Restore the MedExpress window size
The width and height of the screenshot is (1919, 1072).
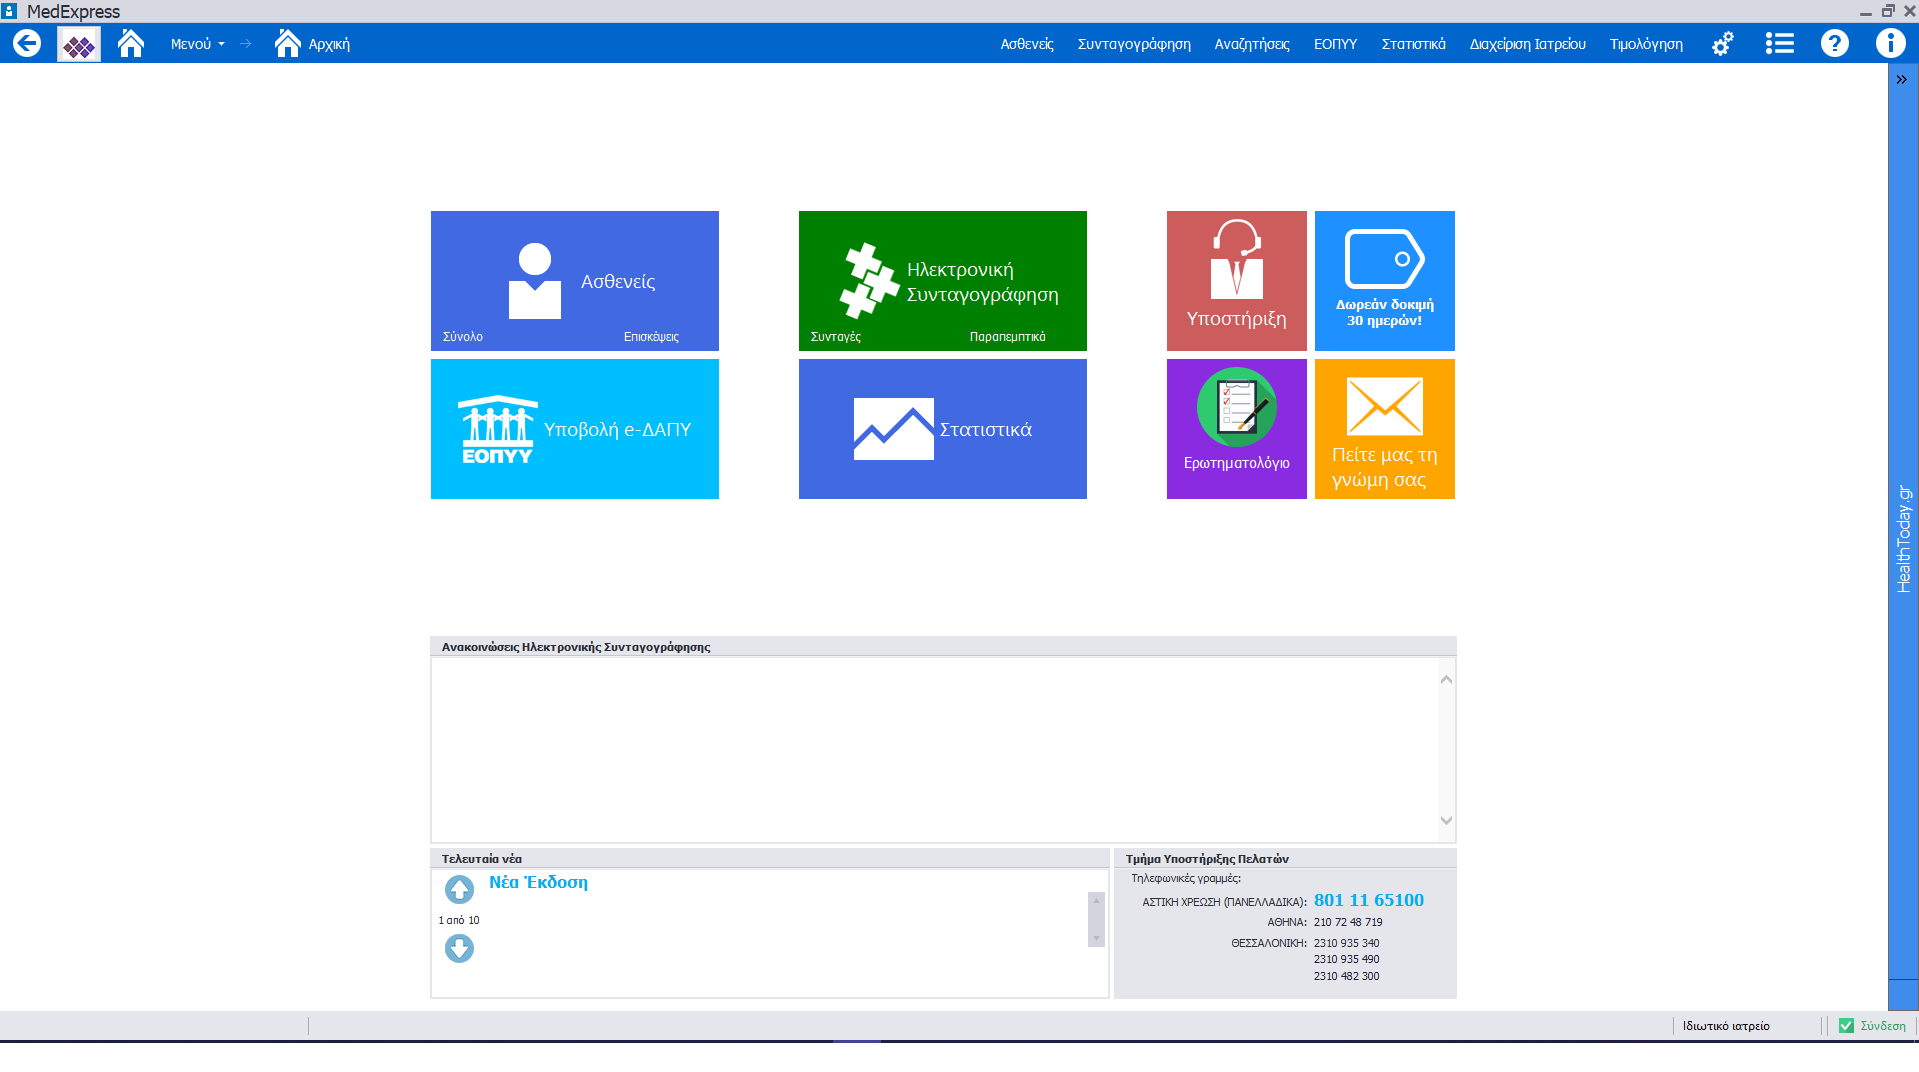1888,11
